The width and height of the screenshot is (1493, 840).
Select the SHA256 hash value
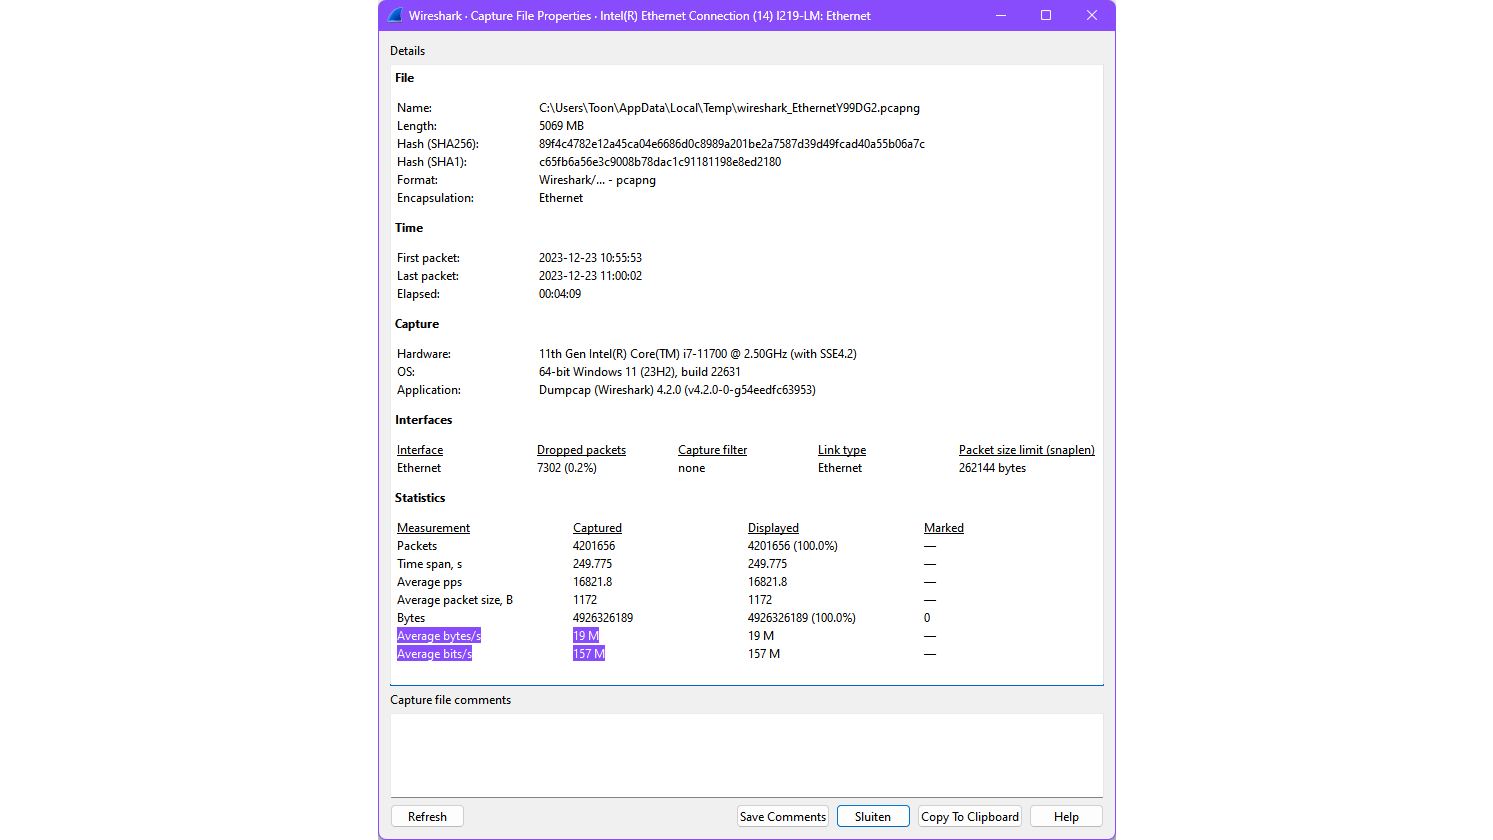[x=732, y=144]
